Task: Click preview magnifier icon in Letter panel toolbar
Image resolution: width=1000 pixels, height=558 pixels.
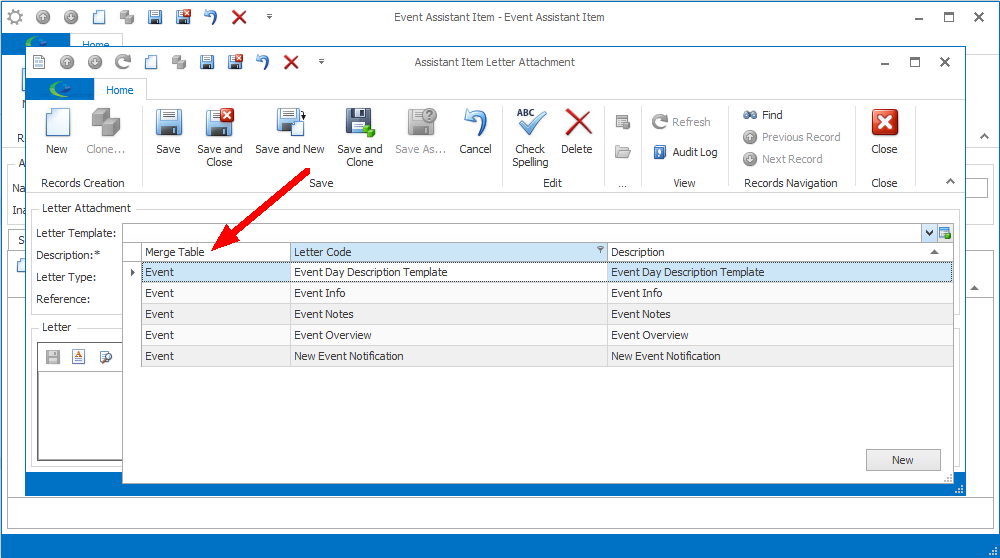Action: 105,357
